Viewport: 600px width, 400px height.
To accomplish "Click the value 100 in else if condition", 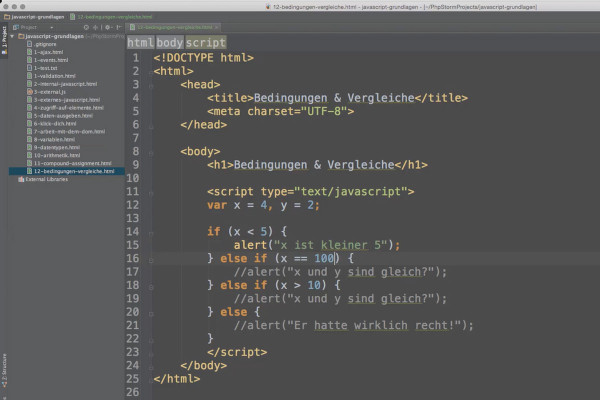I will 324,258.
